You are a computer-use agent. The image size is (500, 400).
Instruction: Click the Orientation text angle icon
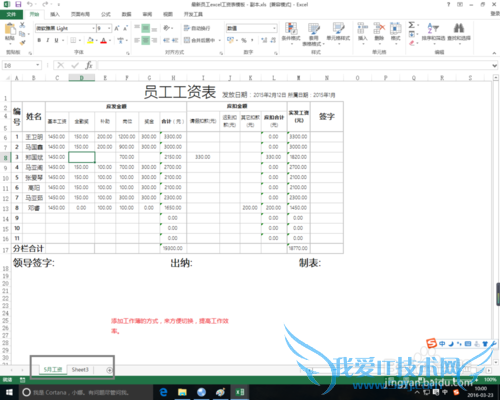tap(166, 28)
